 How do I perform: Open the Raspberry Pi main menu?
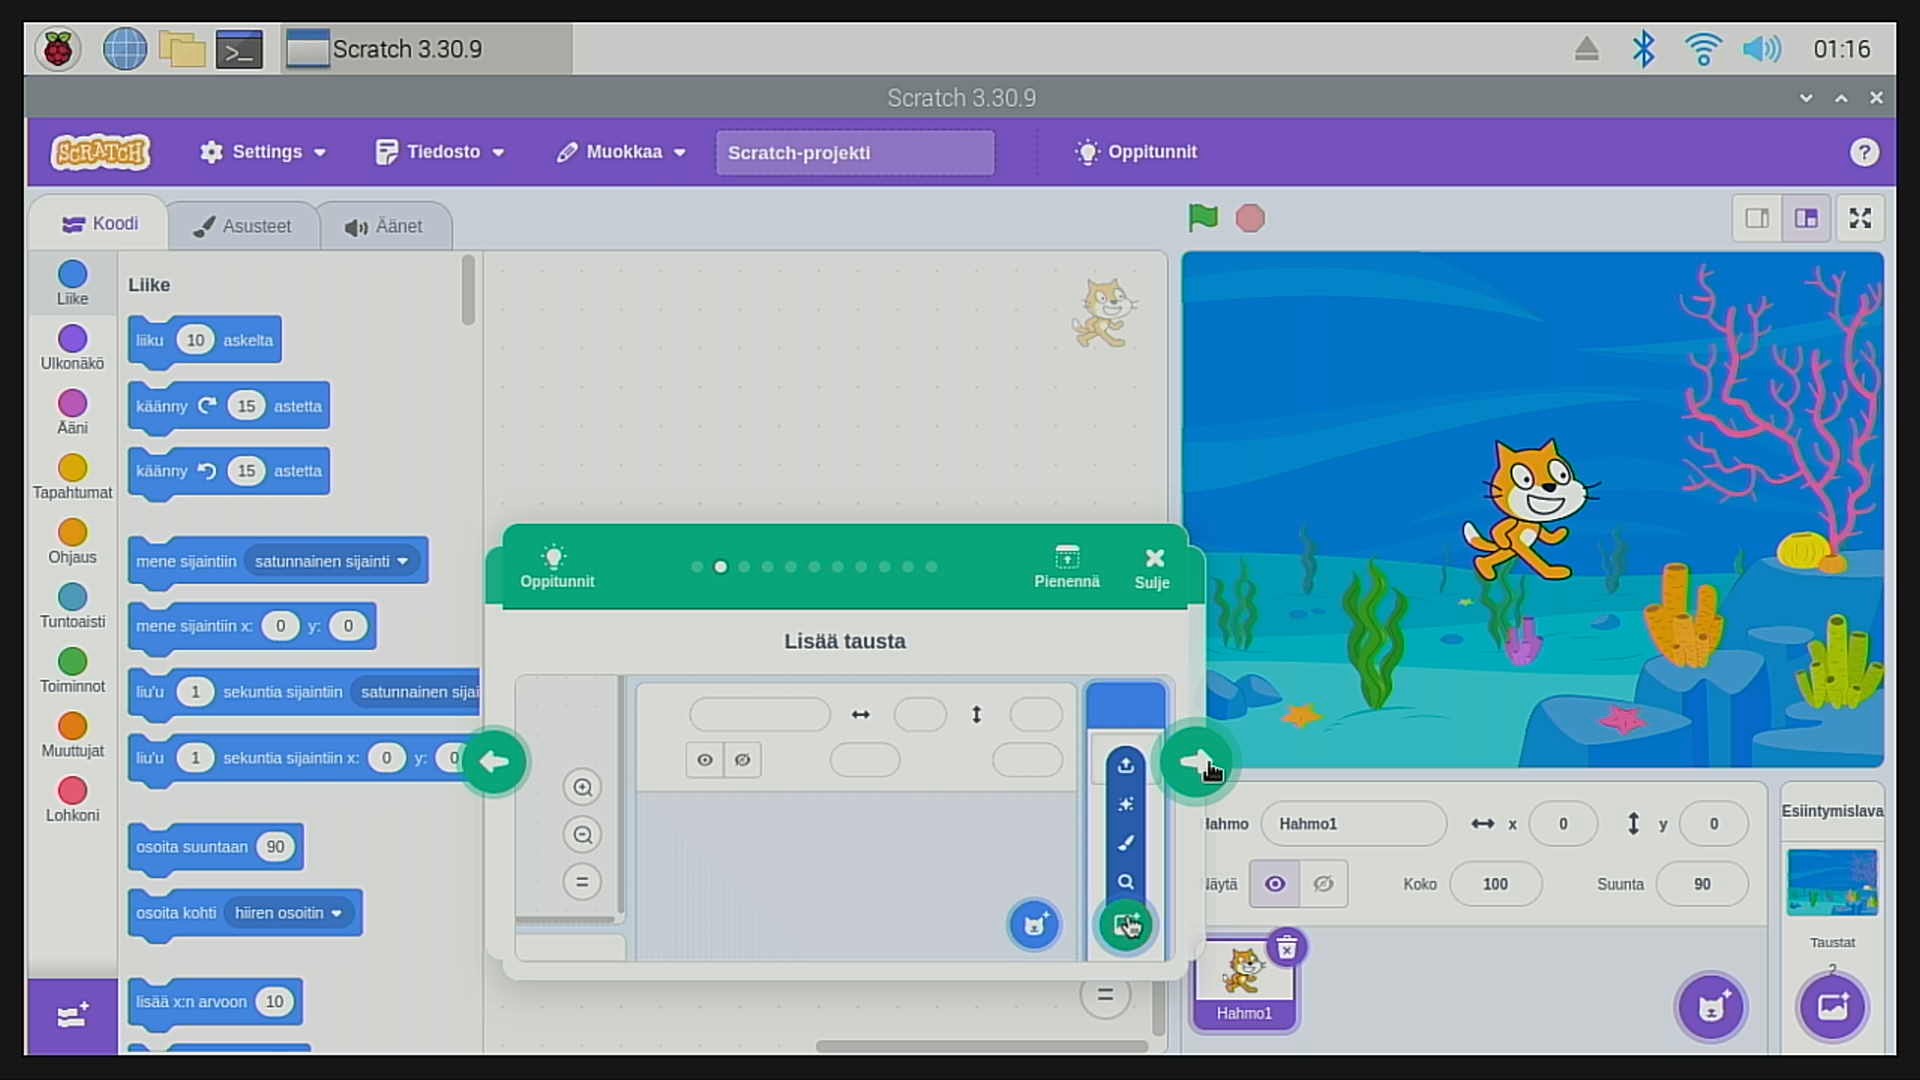pyautogui.click(x=58, y=49)
